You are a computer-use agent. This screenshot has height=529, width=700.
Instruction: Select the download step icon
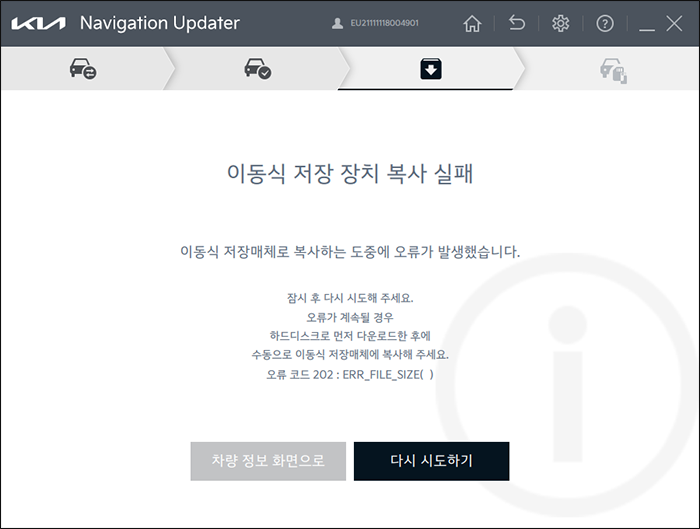[x=431, y=69]
